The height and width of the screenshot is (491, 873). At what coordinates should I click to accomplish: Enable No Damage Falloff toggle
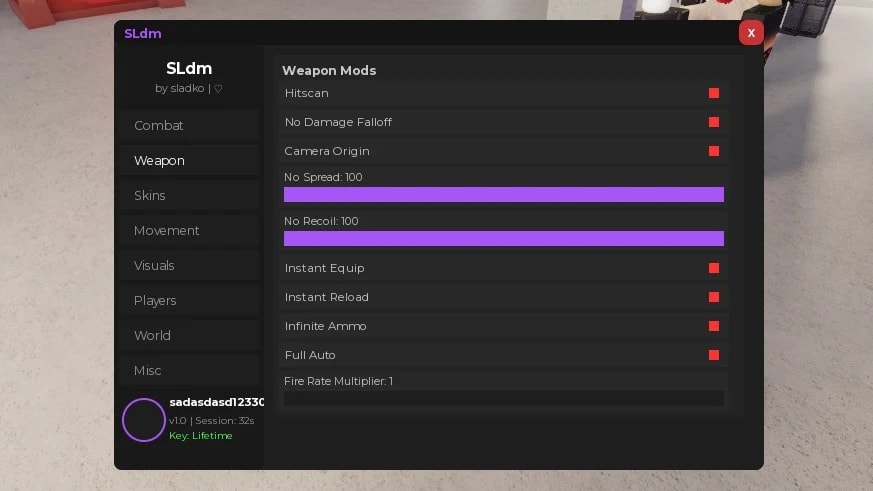coord(714,122)
